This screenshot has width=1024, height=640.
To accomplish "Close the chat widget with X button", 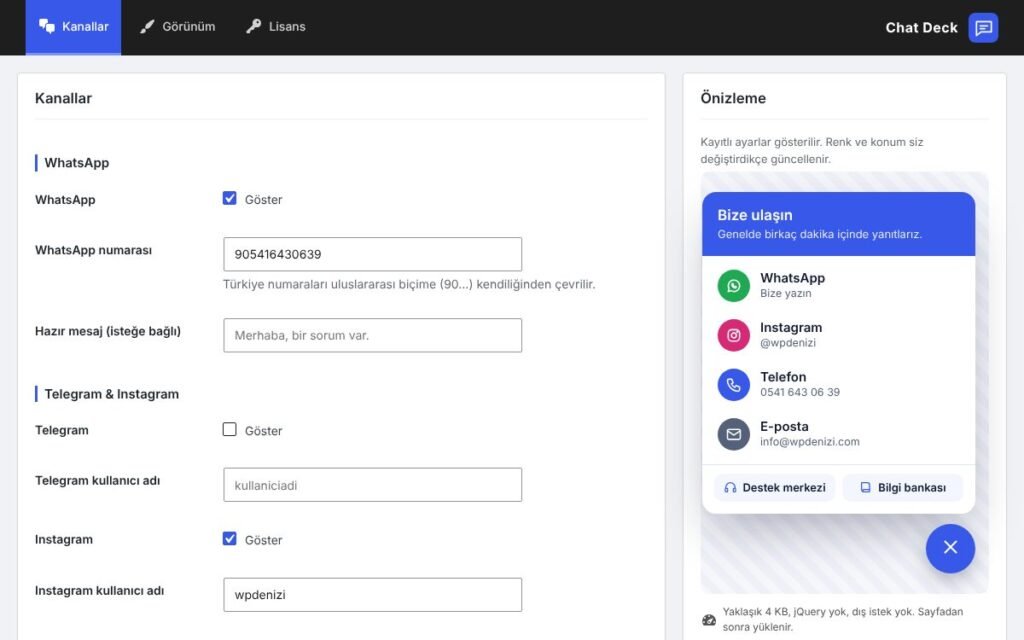I will click(950, 548).
